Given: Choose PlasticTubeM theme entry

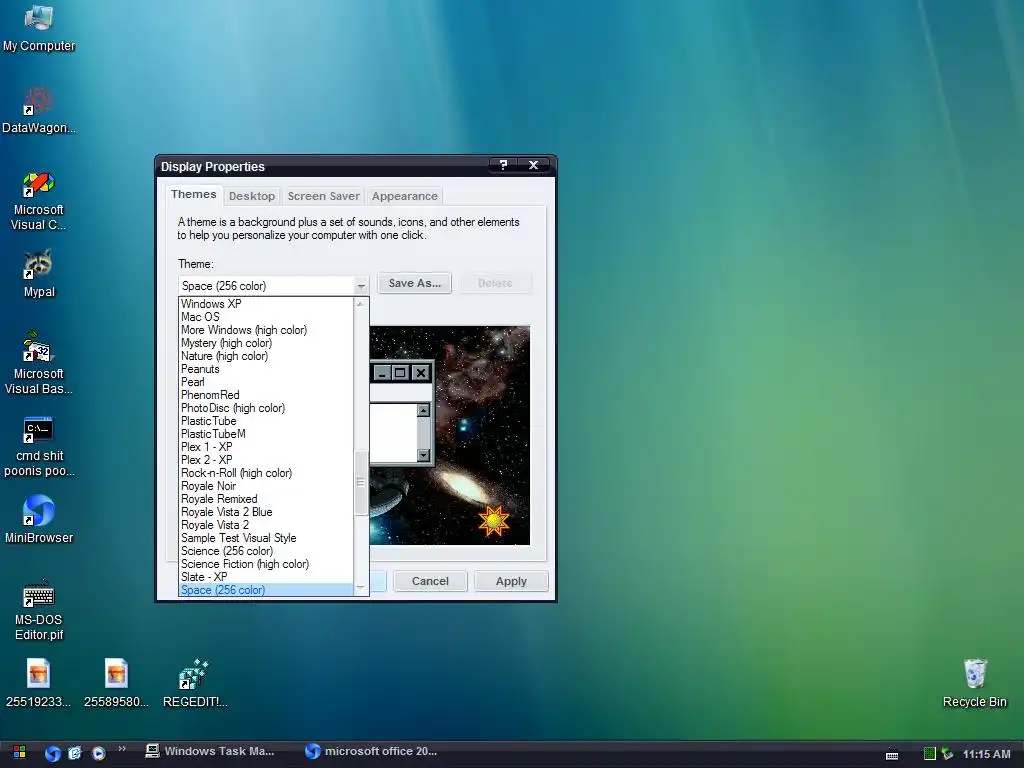Looking at the screenshot, I should point(266,434).
